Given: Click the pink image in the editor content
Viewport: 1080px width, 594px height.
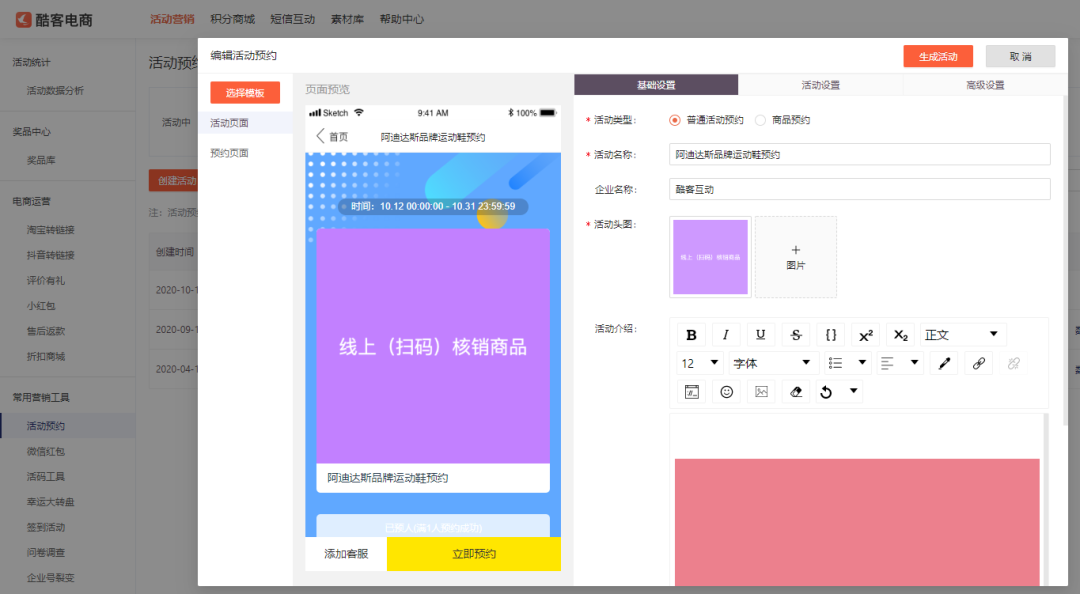Looking at the screenshot, I should 857,522.
